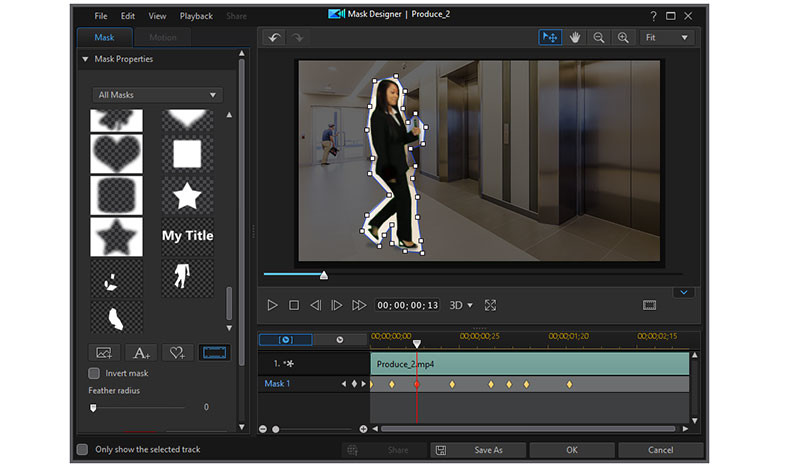Collapse the Mask Properties section
This screenshot has height=467, width=800.
pyautogui.click(x=85, y=59)
